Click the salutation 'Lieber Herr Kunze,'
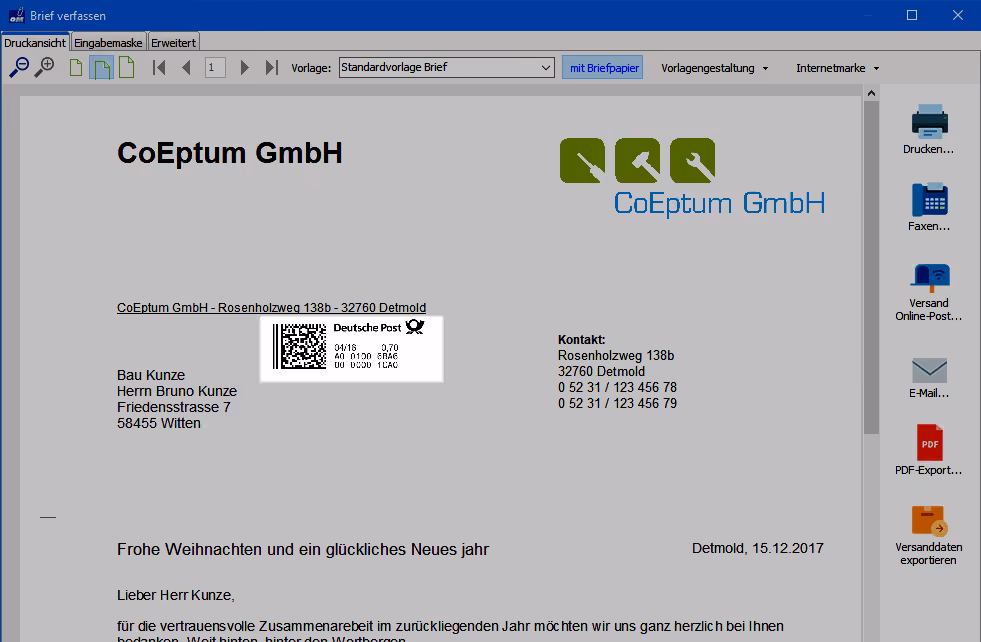This screenshot has width=981, height=642. click(x=176, y=595)
